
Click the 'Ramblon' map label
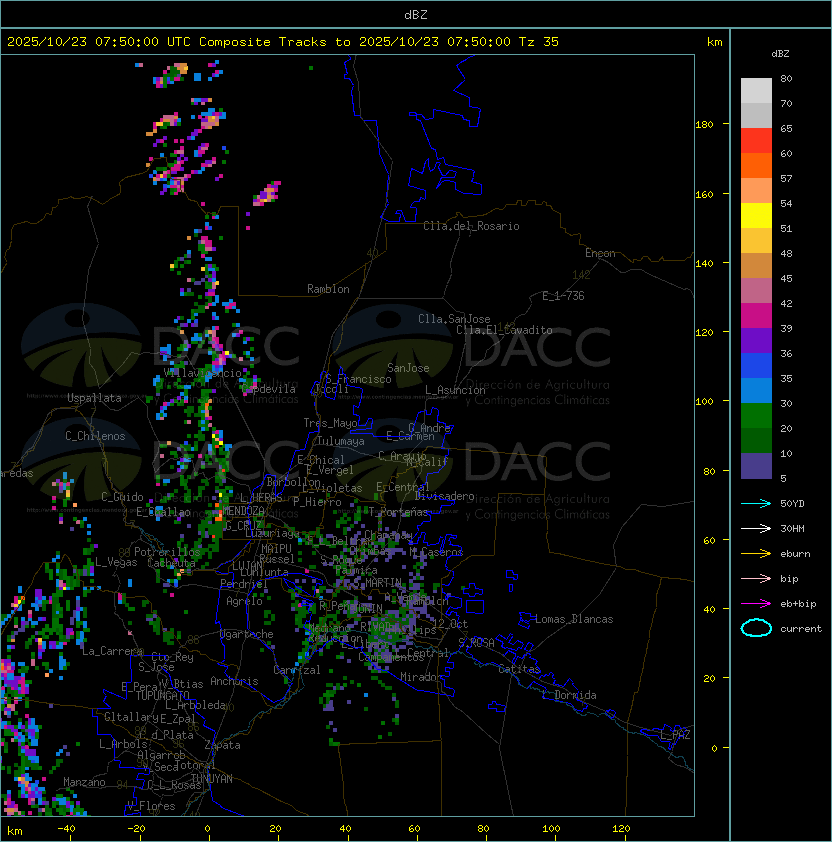(x=328, y=289)
